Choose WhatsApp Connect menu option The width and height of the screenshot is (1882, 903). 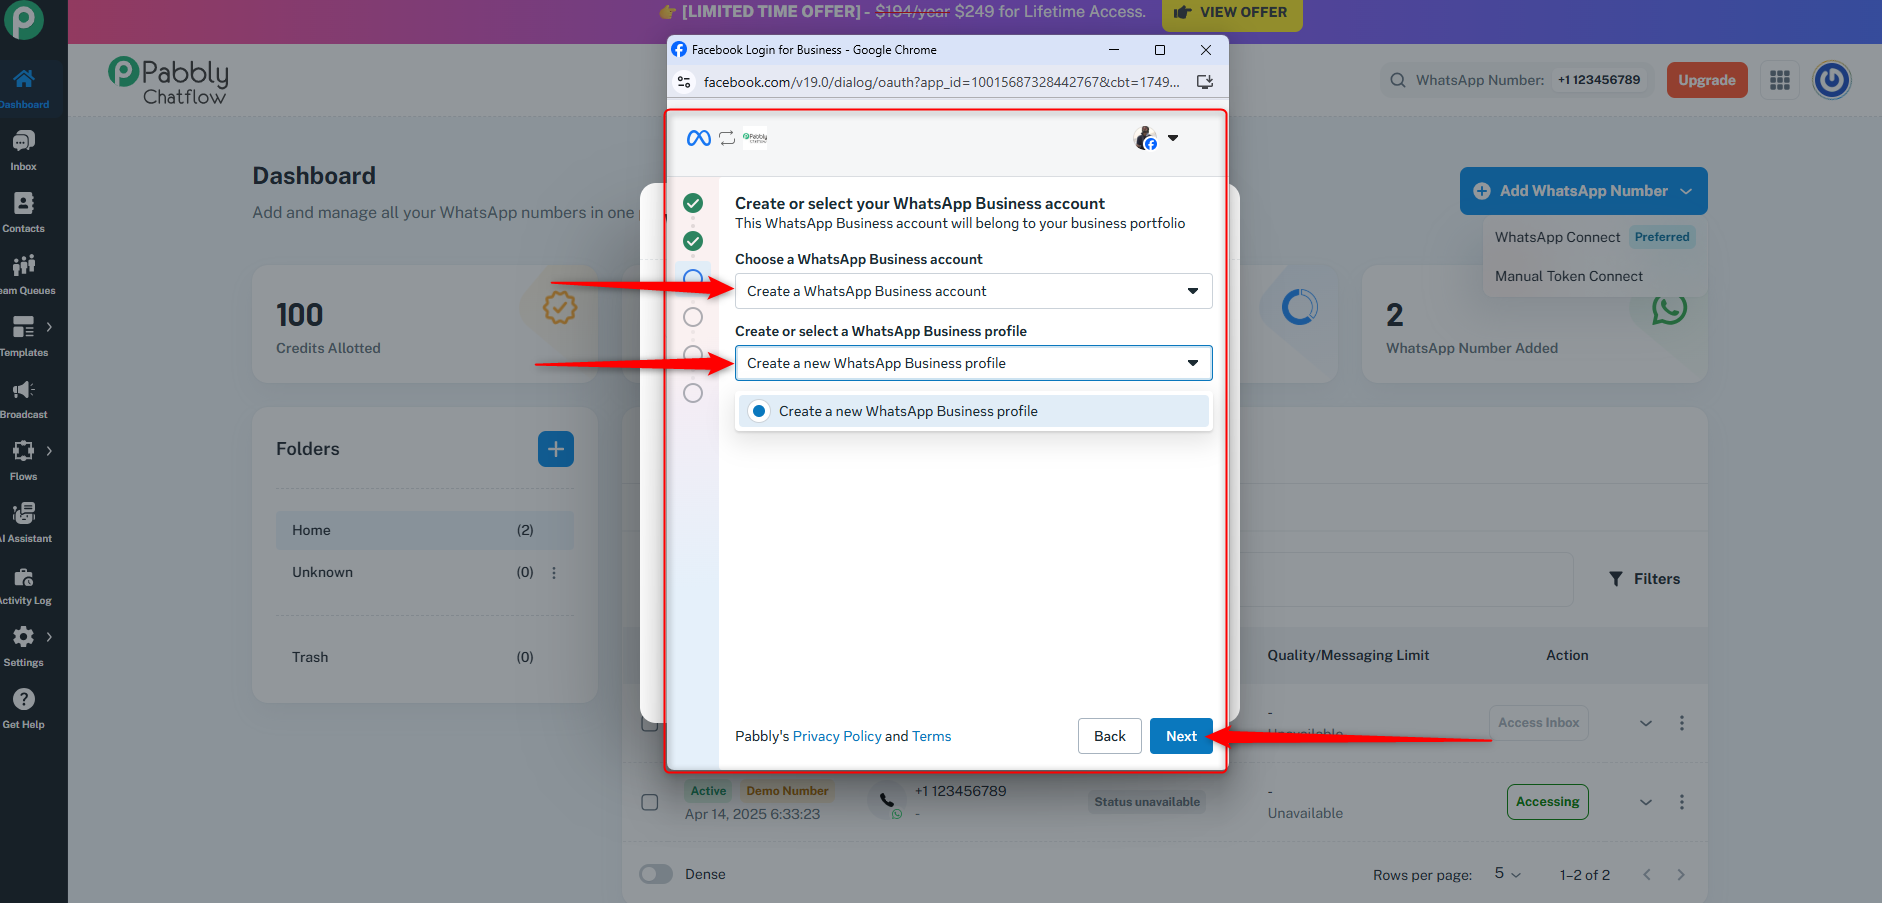[1595, 237]
